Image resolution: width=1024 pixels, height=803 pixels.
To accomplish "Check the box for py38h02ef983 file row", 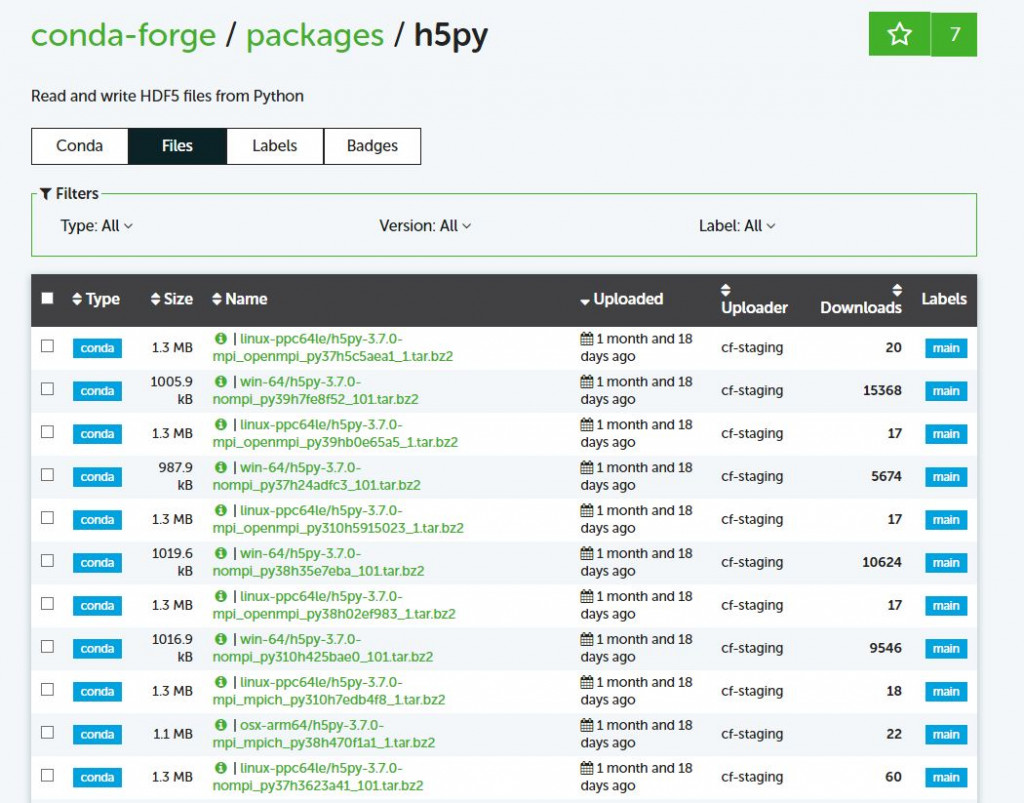I will [x=47, y=604].
